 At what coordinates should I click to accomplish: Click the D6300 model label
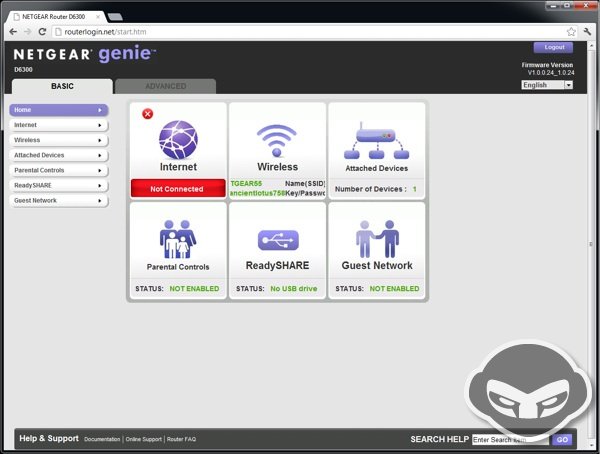pos(23,70)
